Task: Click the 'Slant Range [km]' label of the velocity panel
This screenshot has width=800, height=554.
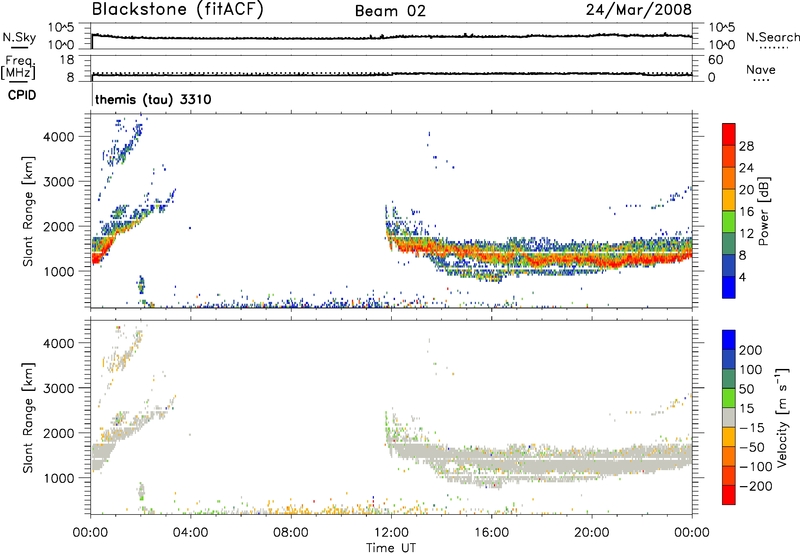Action: pos(28,417)
